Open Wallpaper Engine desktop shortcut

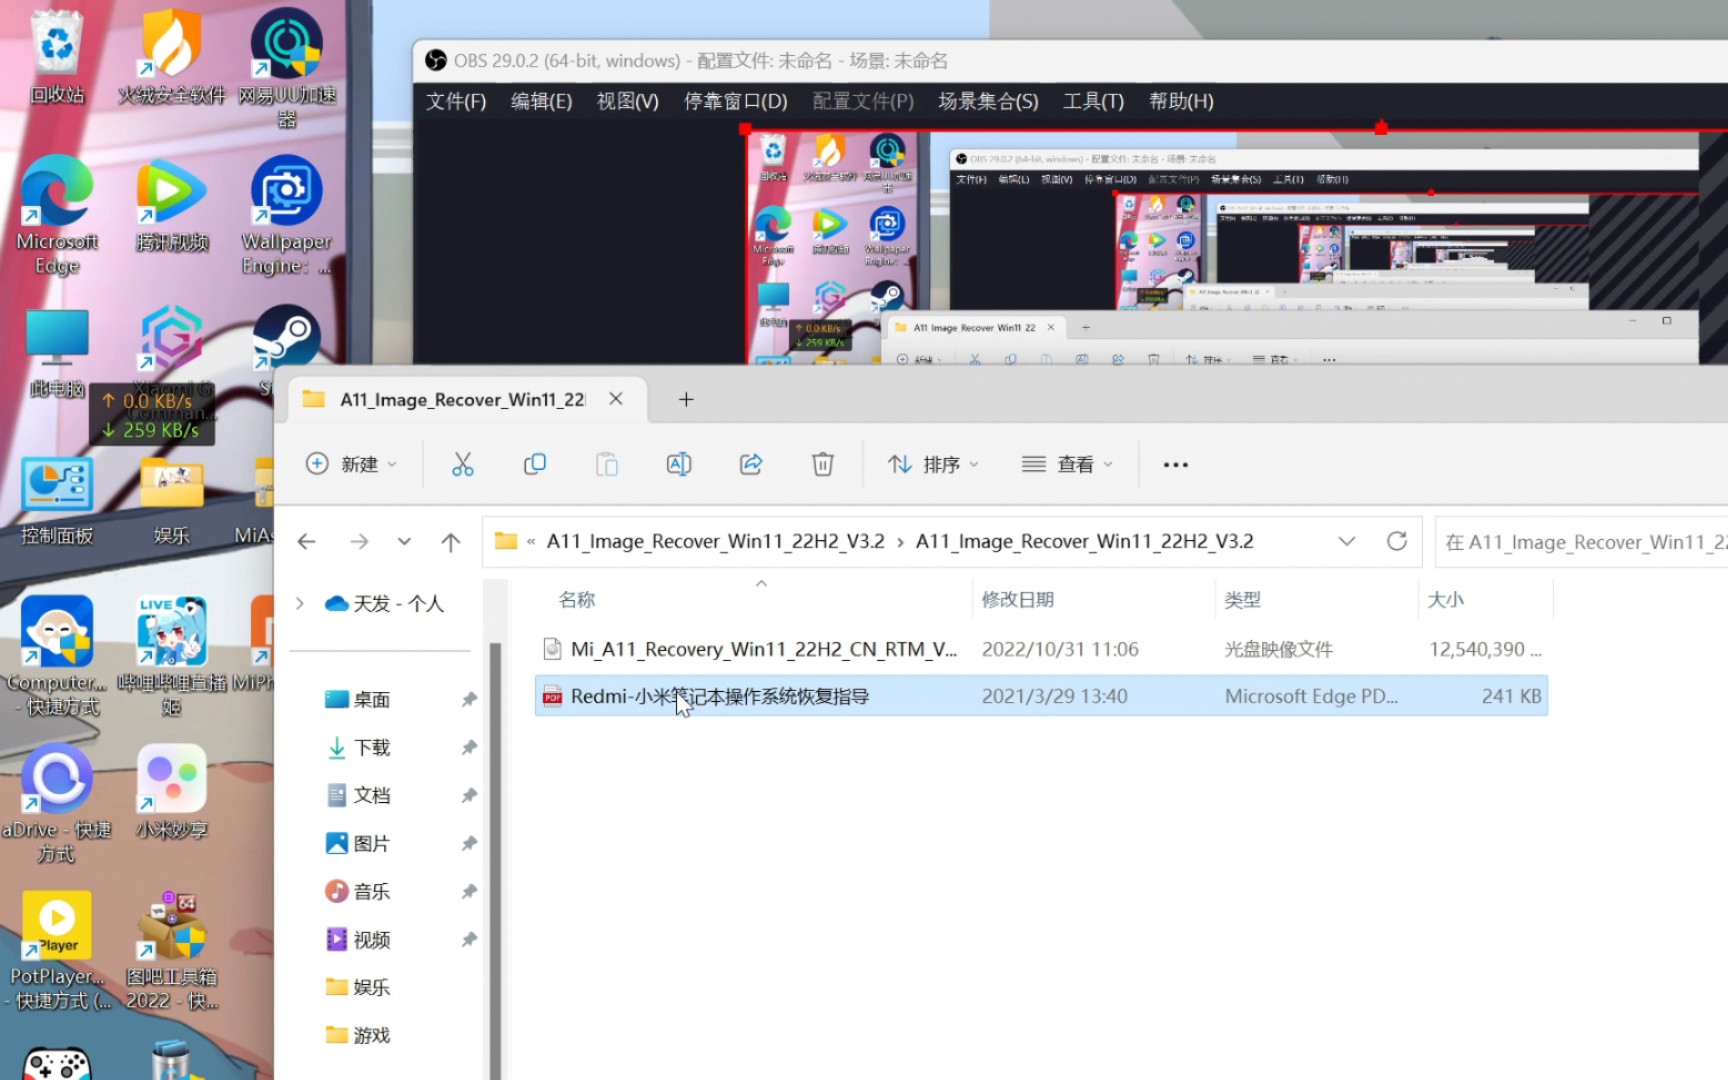(287, 215)
